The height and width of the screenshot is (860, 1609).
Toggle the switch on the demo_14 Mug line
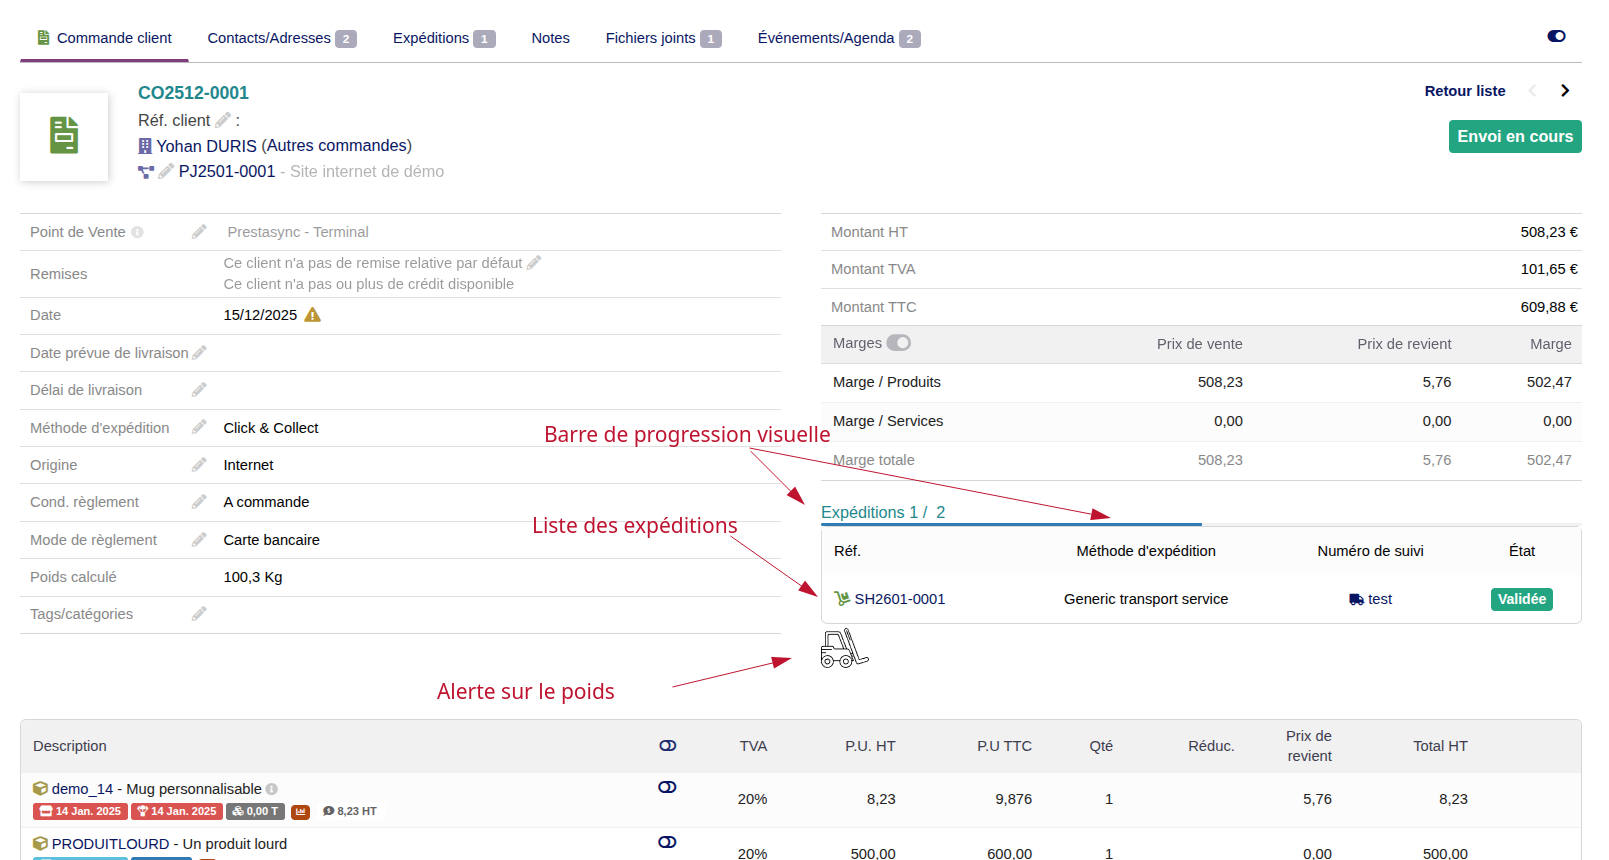point(667,788)
